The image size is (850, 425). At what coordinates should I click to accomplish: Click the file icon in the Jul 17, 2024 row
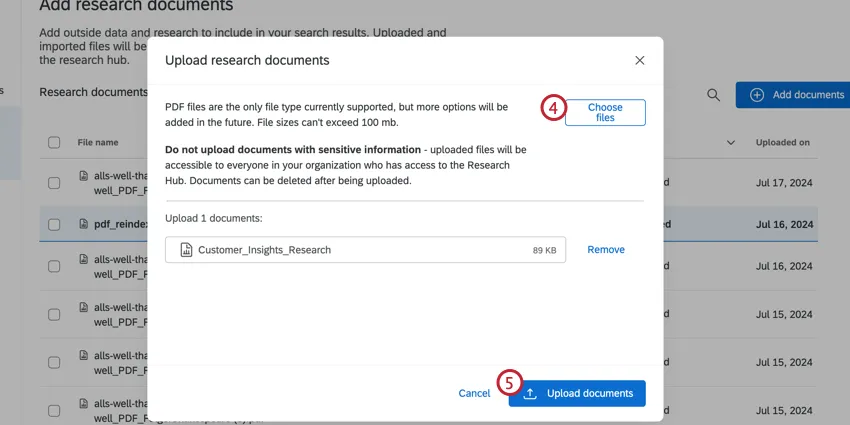pos(84,177)
